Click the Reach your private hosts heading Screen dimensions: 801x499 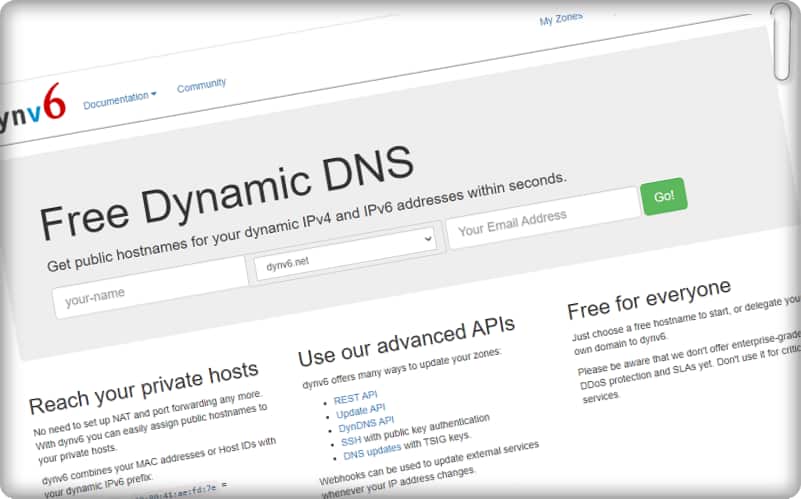pyautogui.click(x=144, y=388)
